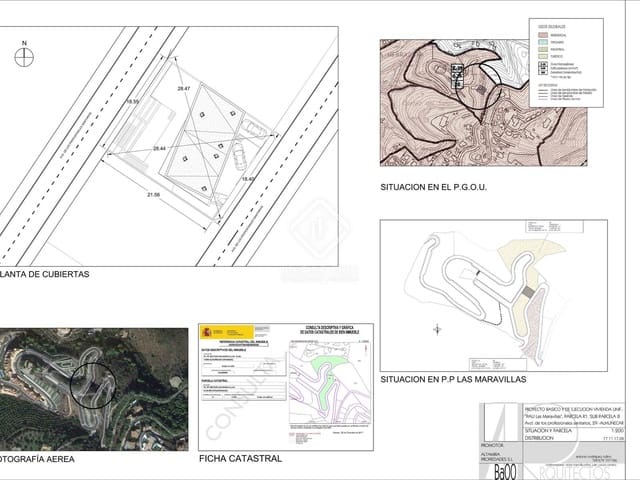This screenshot has height=480, width=640.
Task: Click the PROMOTOR field in title block
Action: click(x=494, y=441)
